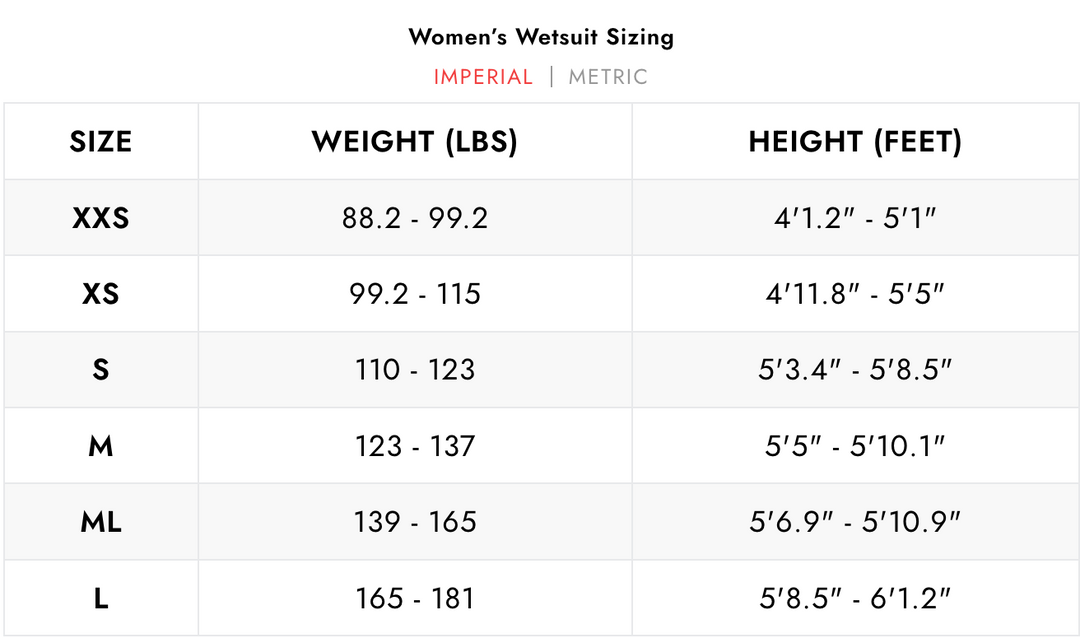Select the L size label
Image resolution: width=1080 pixels, height=638 pixels.
tap(100, 597)
